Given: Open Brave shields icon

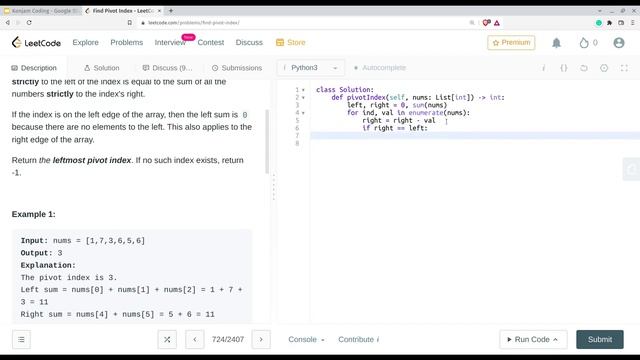Looking at the screenshot, I should pyautogui.click(x=486, y=23).
